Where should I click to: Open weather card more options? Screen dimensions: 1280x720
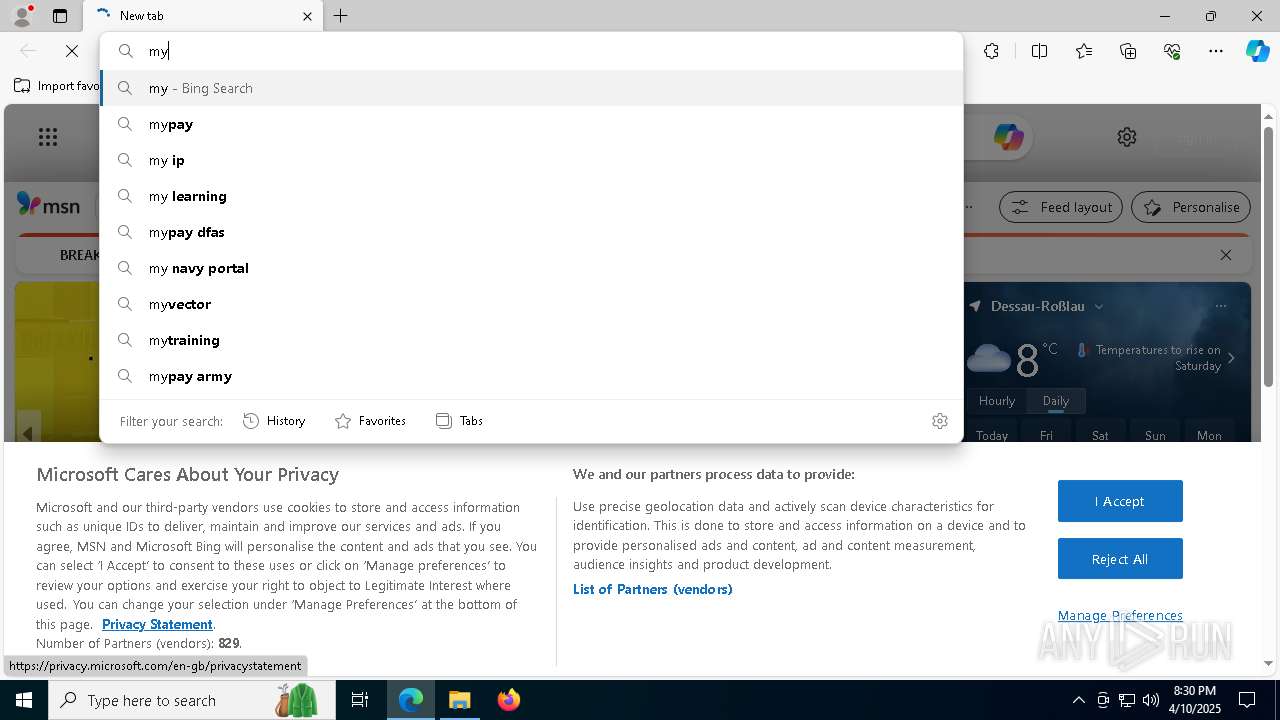pyautogui.click(x=1221, y=306)
